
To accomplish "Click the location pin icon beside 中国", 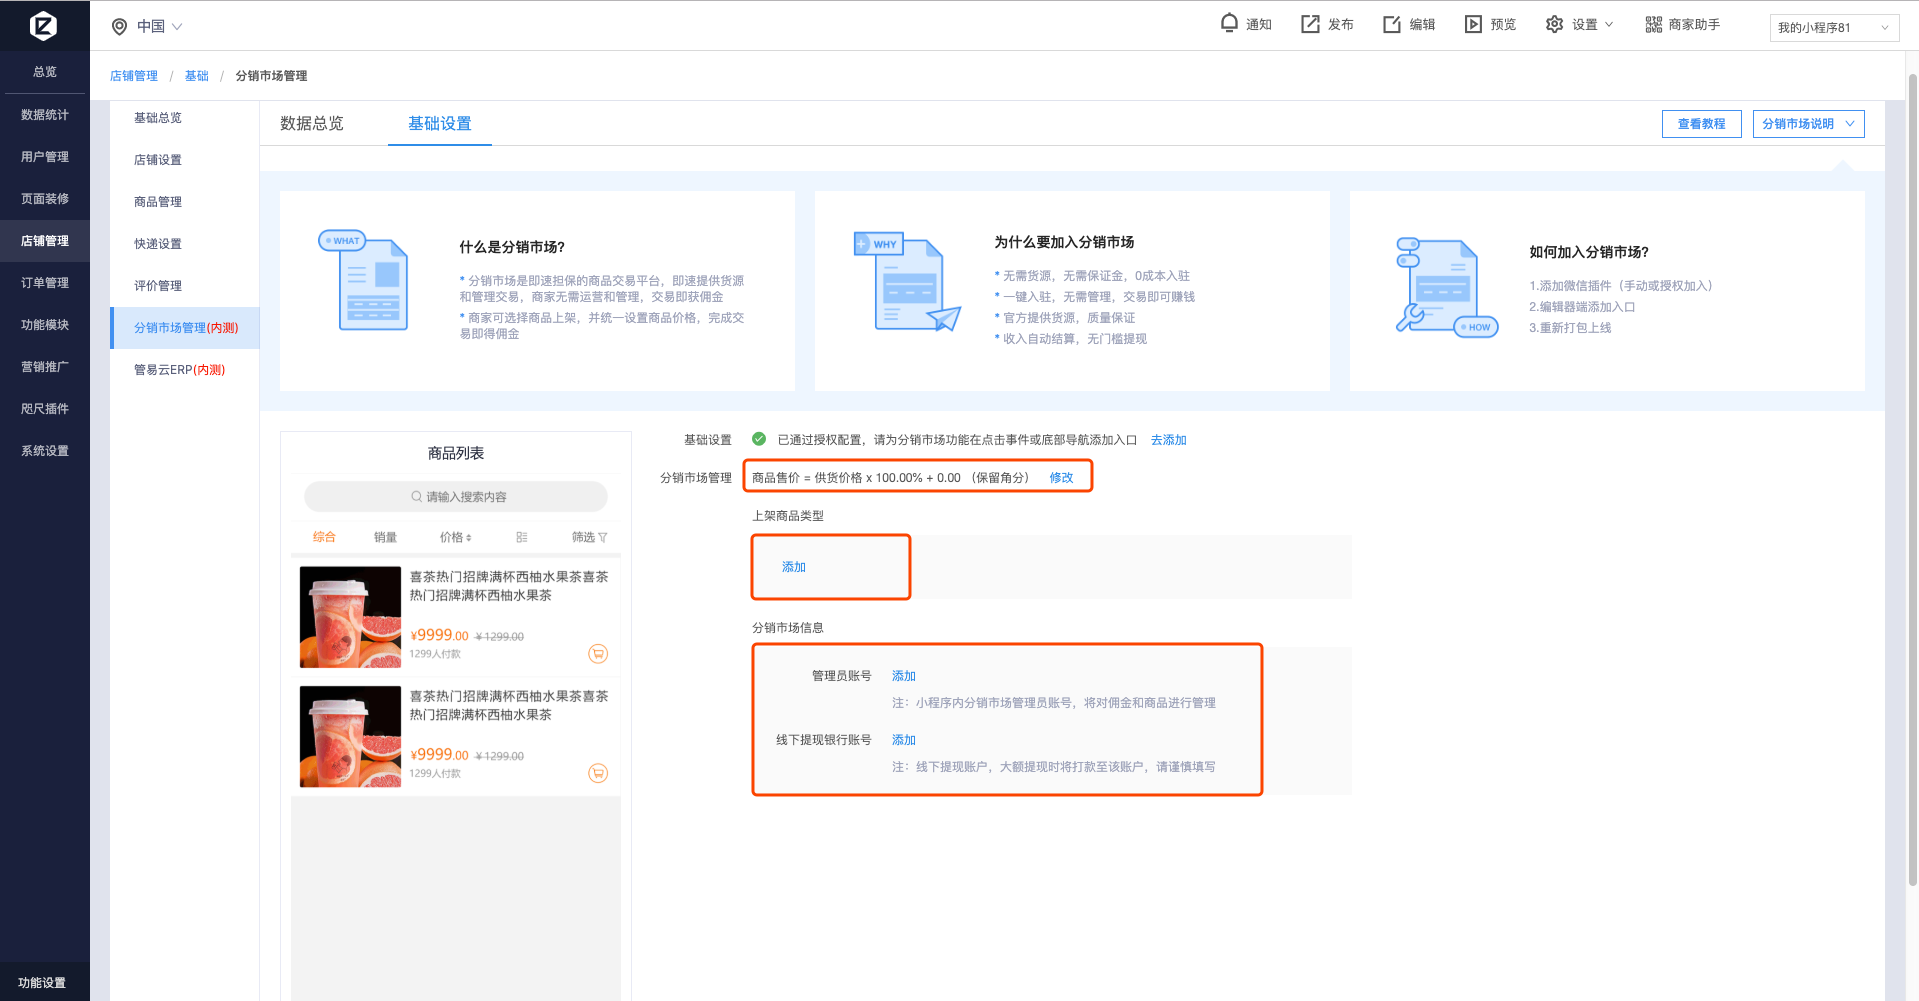I will pyautogui.click(x=119, y=27).
